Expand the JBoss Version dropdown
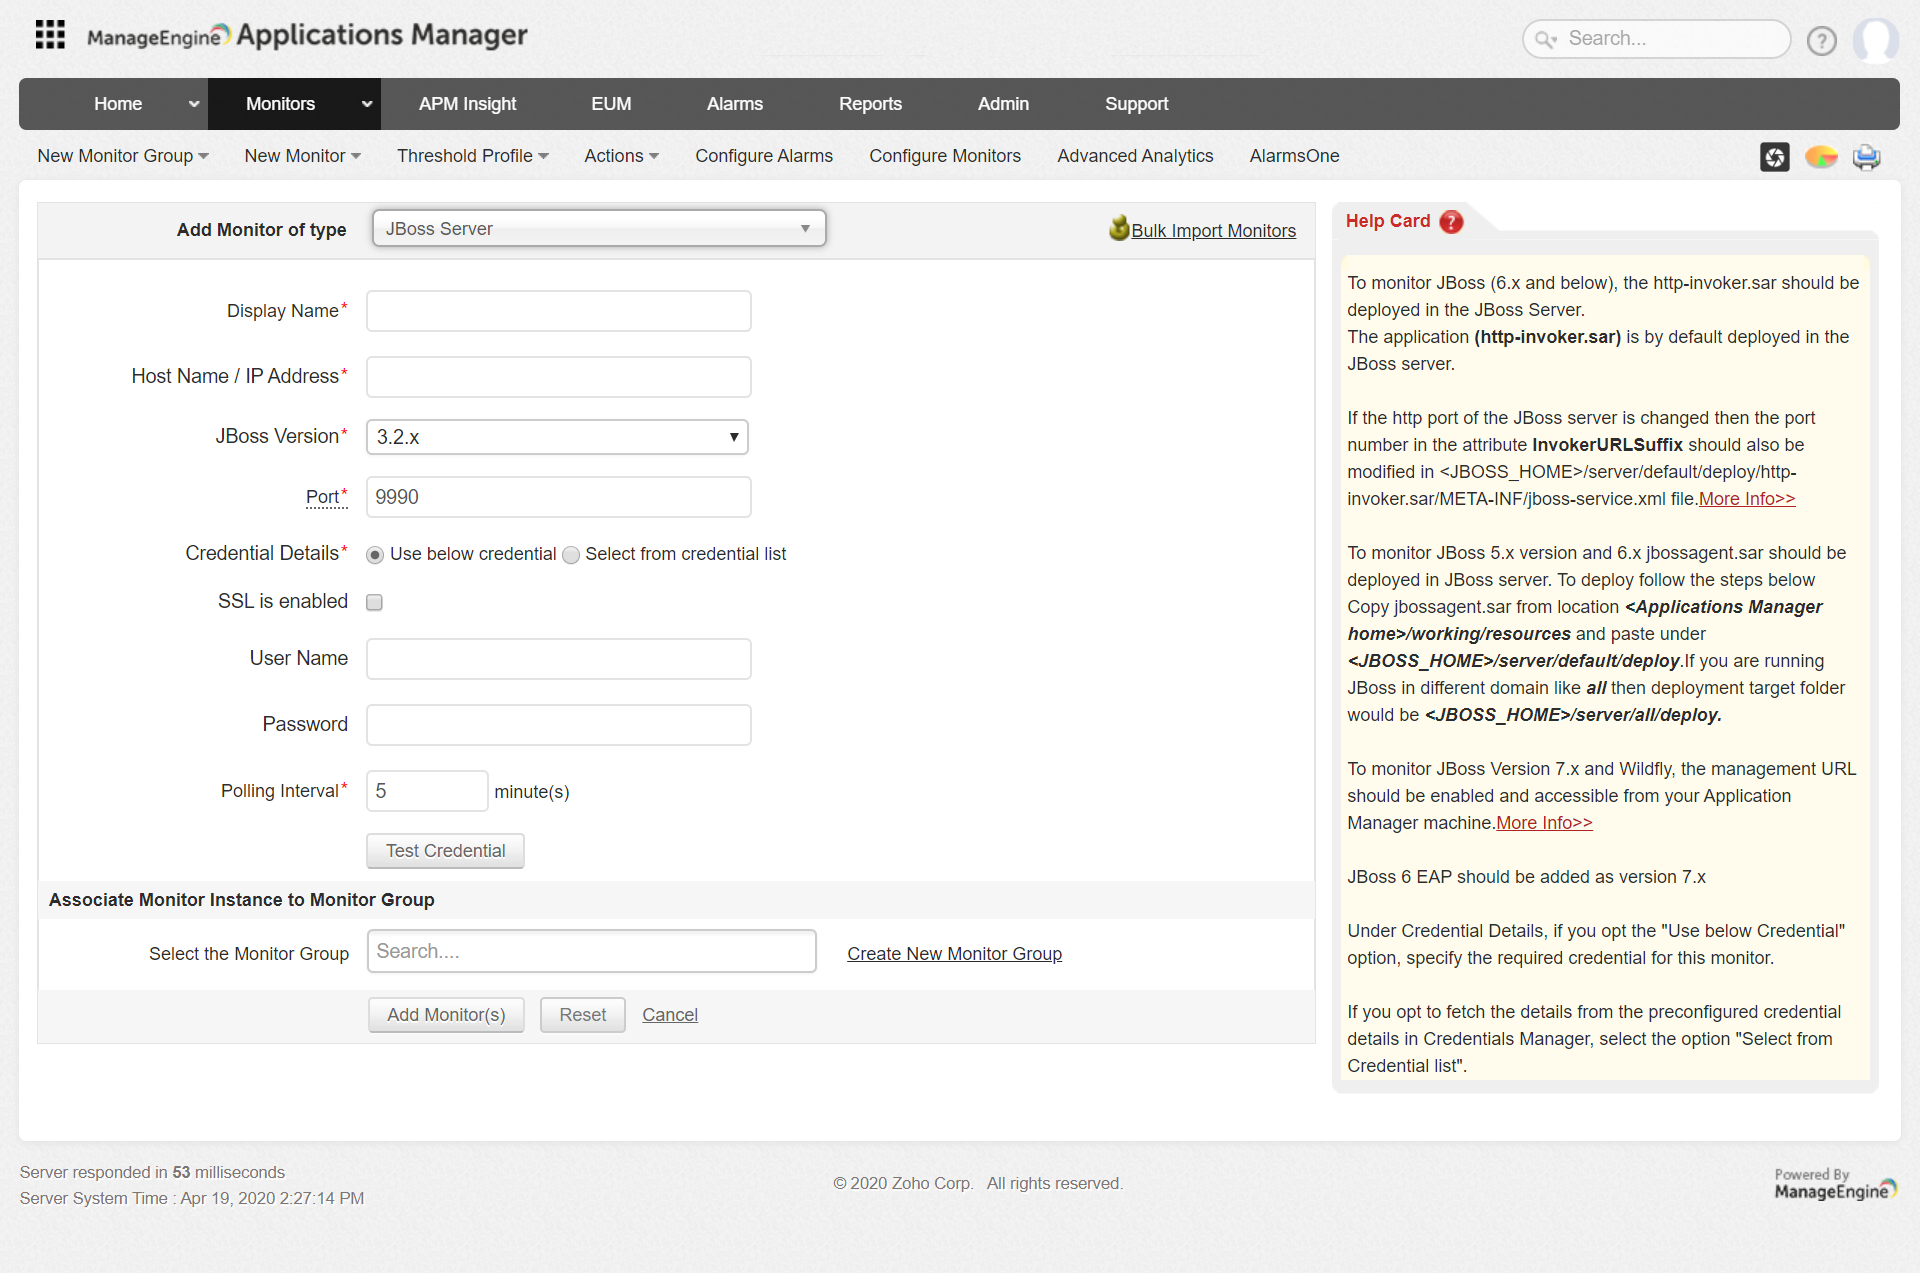The height and width of the screenshot is (1273, 1920). click(557, 437)
